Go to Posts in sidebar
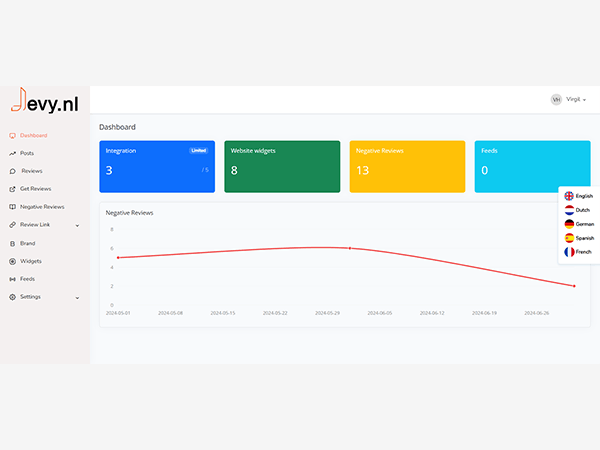The image size is (600, 450). coord(27,153)
